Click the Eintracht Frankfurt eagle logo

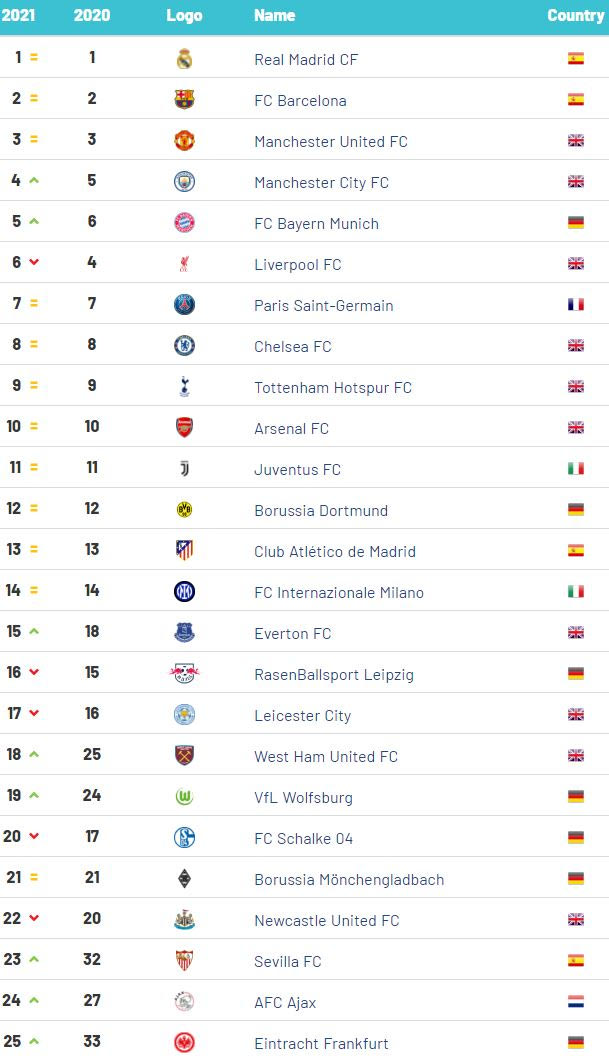click(184, 1043)
